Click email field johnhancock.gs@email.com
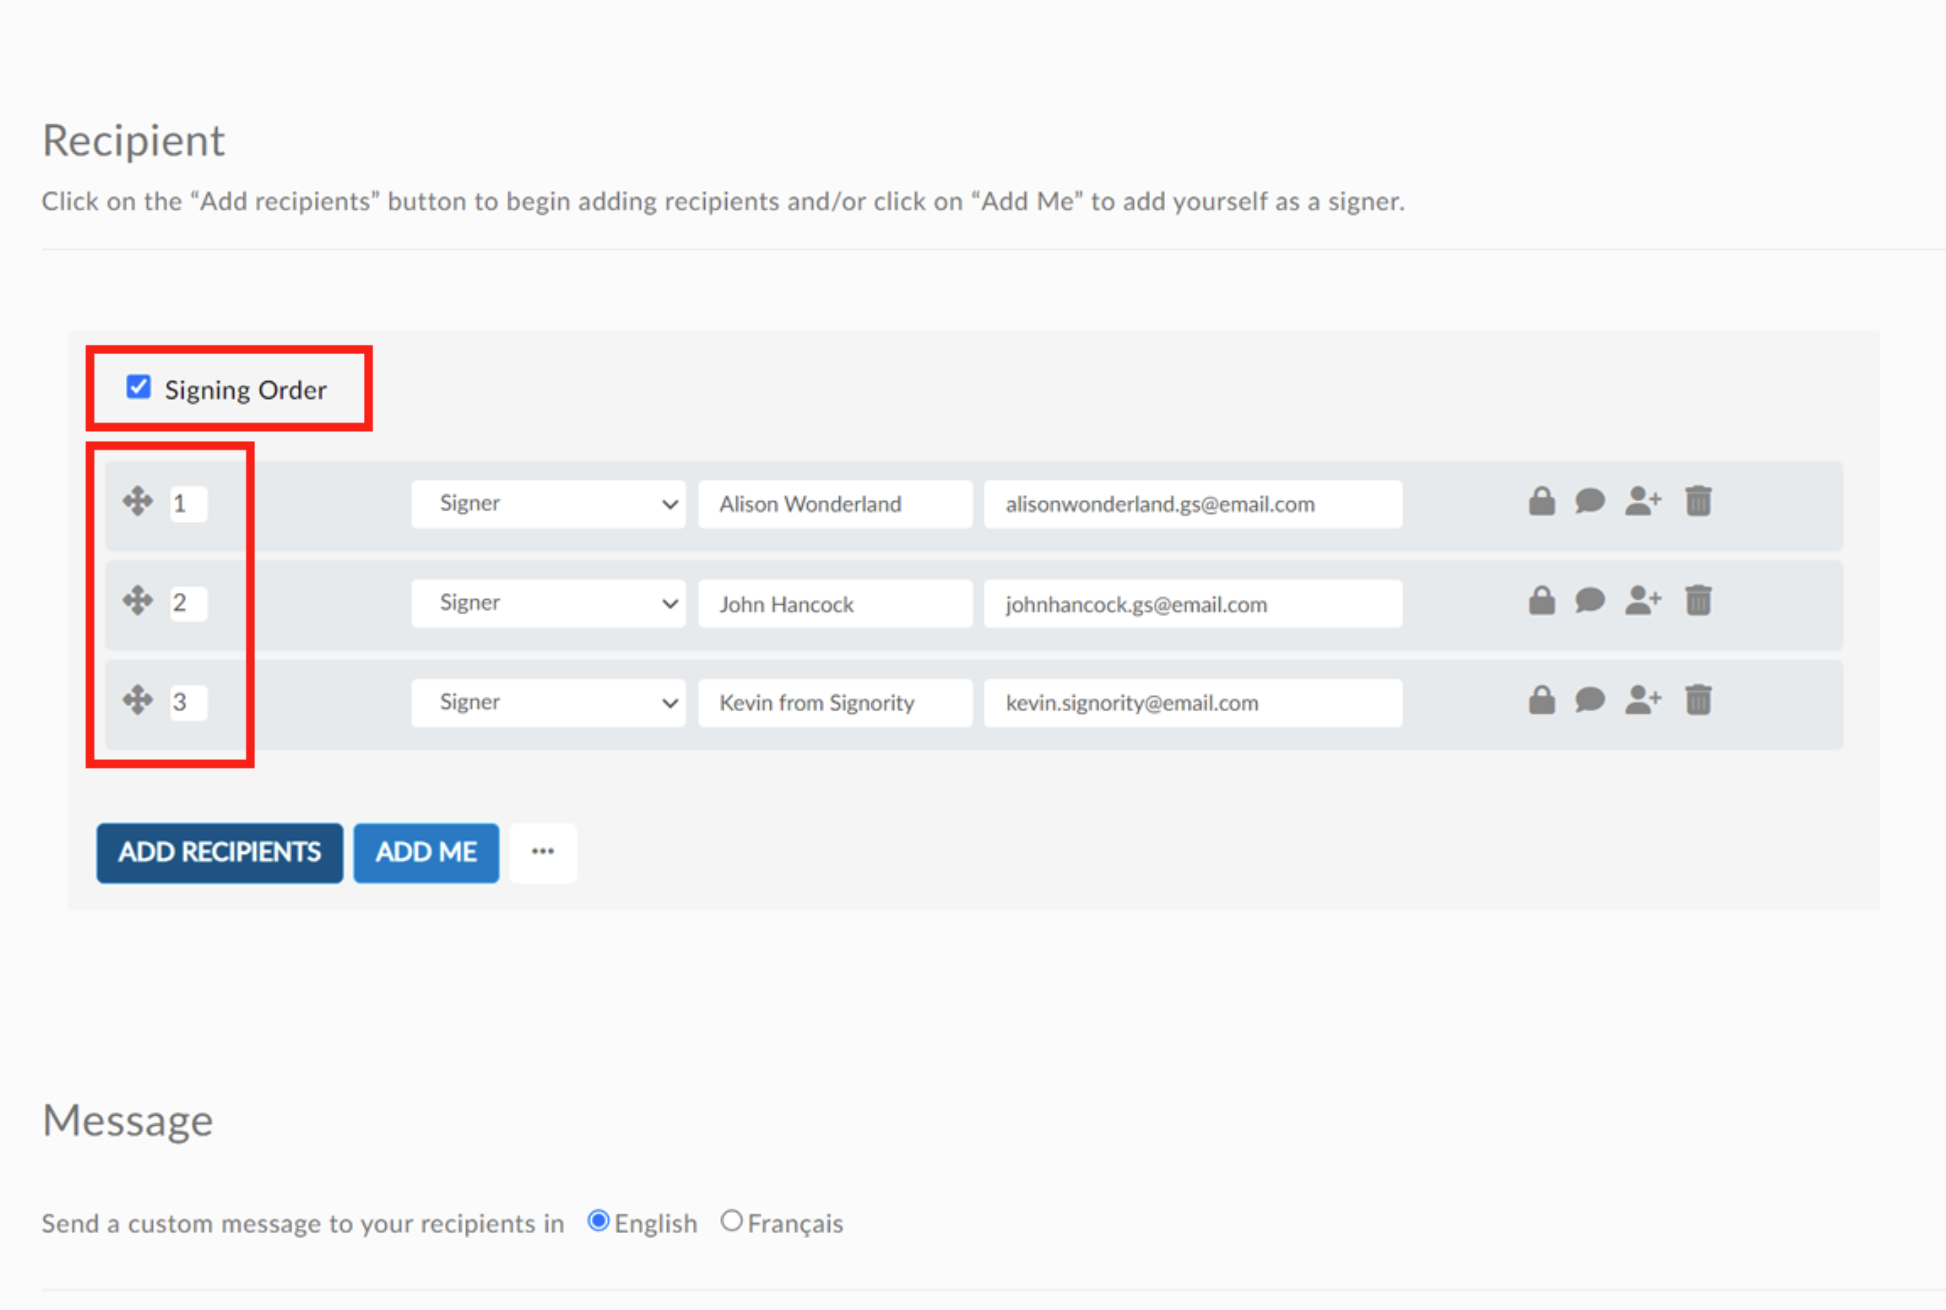1946x1310 pixels. 1192,604
